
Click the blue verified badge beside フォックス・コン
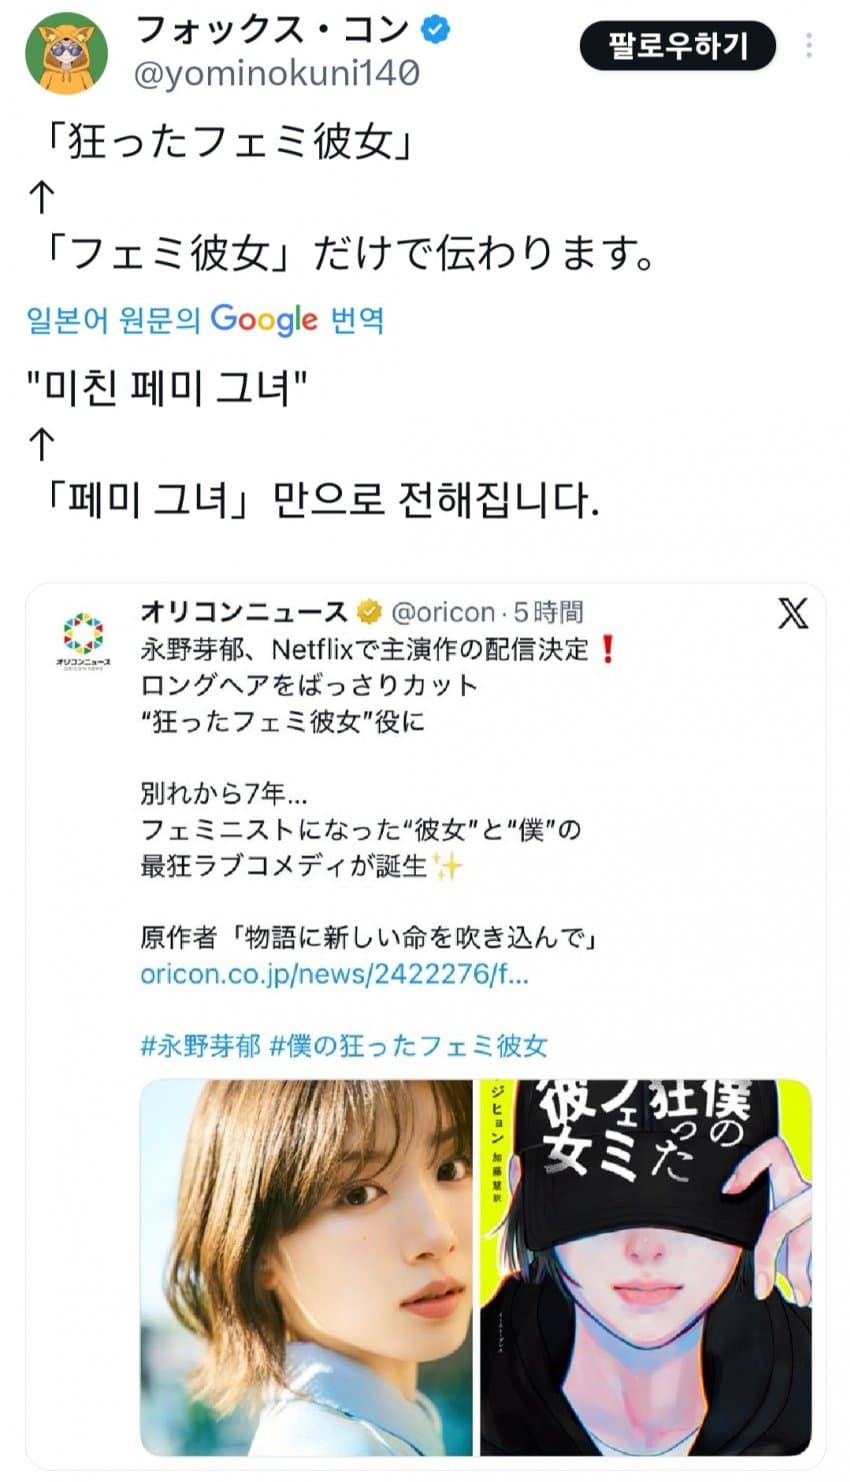[x=435, y=30]
